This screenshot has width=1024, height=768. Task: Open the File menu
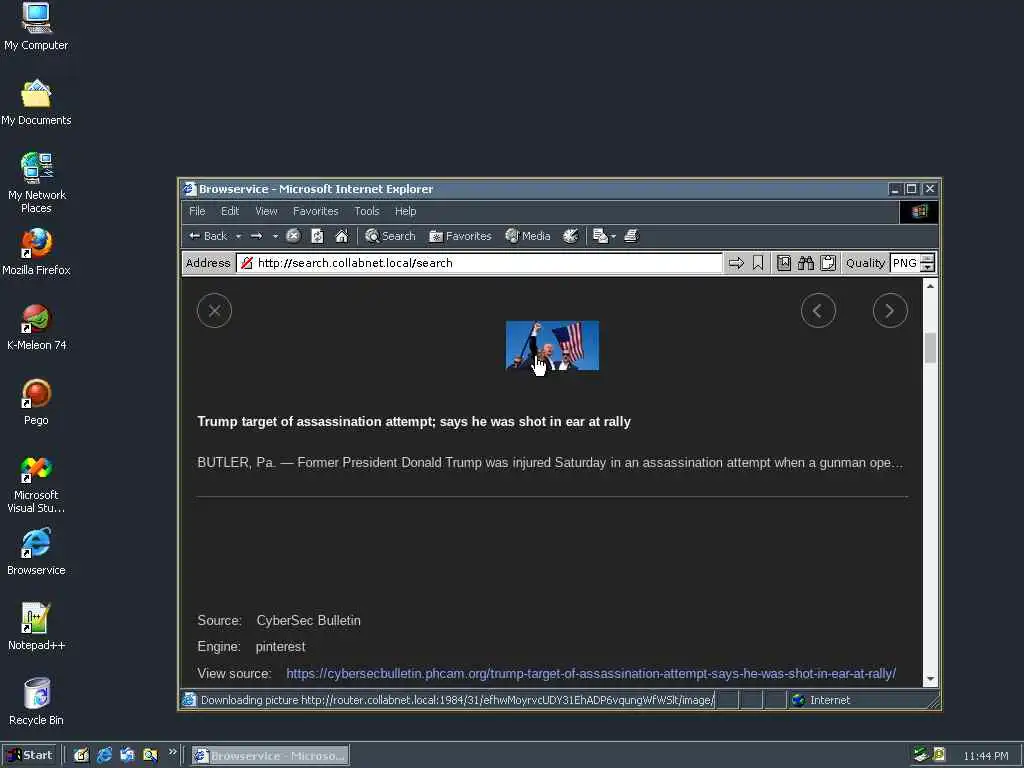click(x=197, y=211)
